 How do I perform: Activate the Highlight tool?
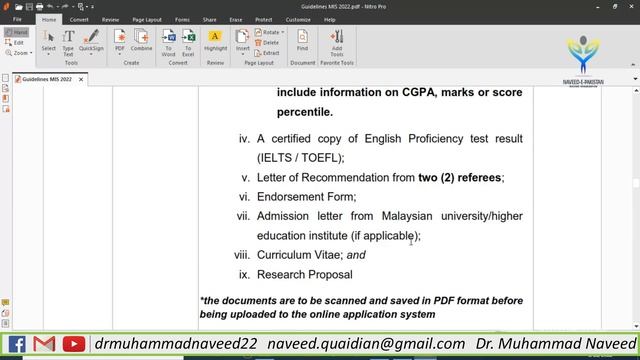coord(215,40)
